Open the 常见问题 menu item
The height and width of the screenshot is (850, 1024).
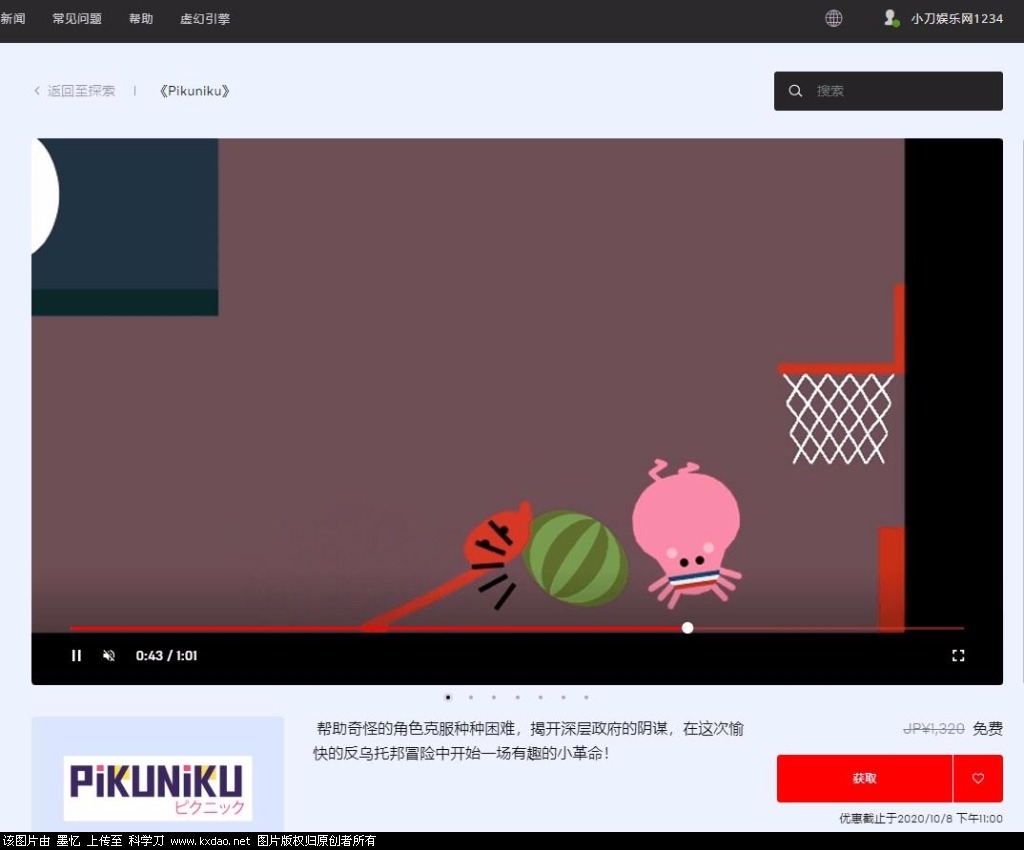[77, 18]
